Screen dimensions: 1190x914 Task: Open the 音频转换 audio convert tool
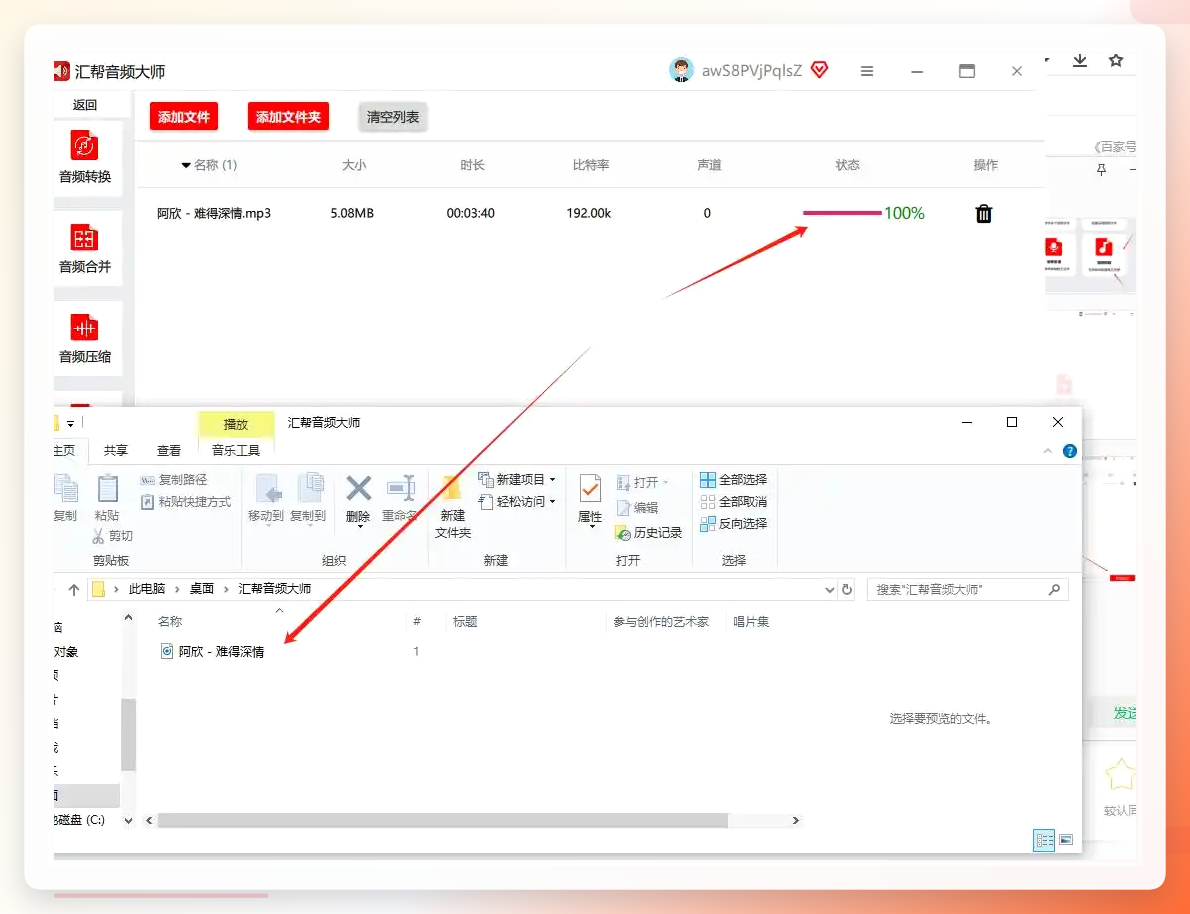pyautogui.click(x=84, y=157)
